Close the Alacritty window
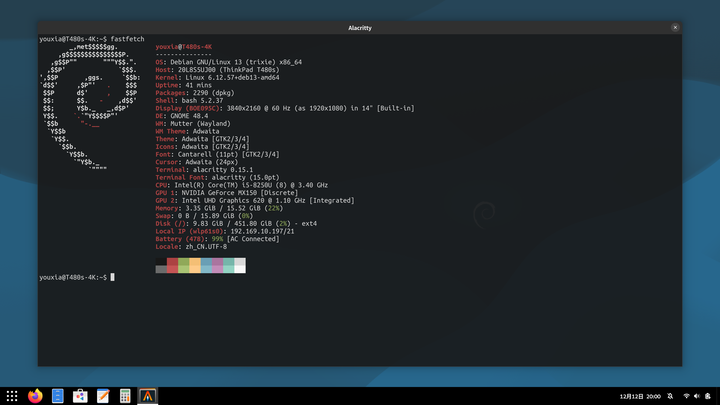This screenshot has width=720, height=405. 675,28
